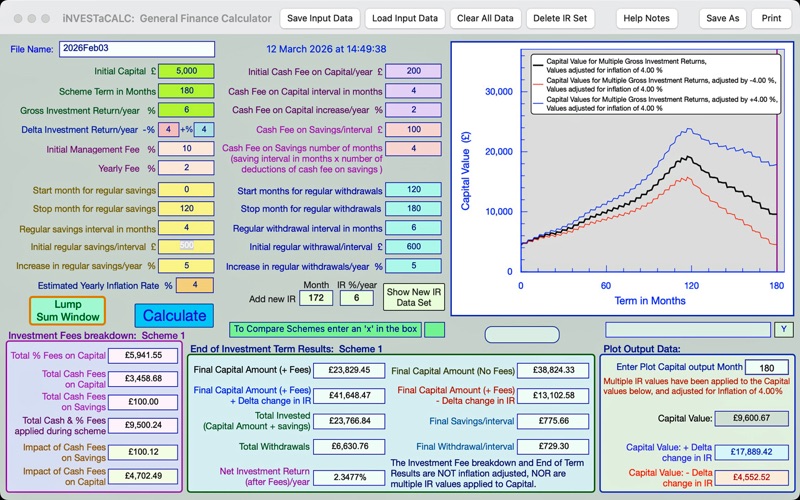
Task: Select Stop month for regular savings field
Action: (x=186, y=209)
